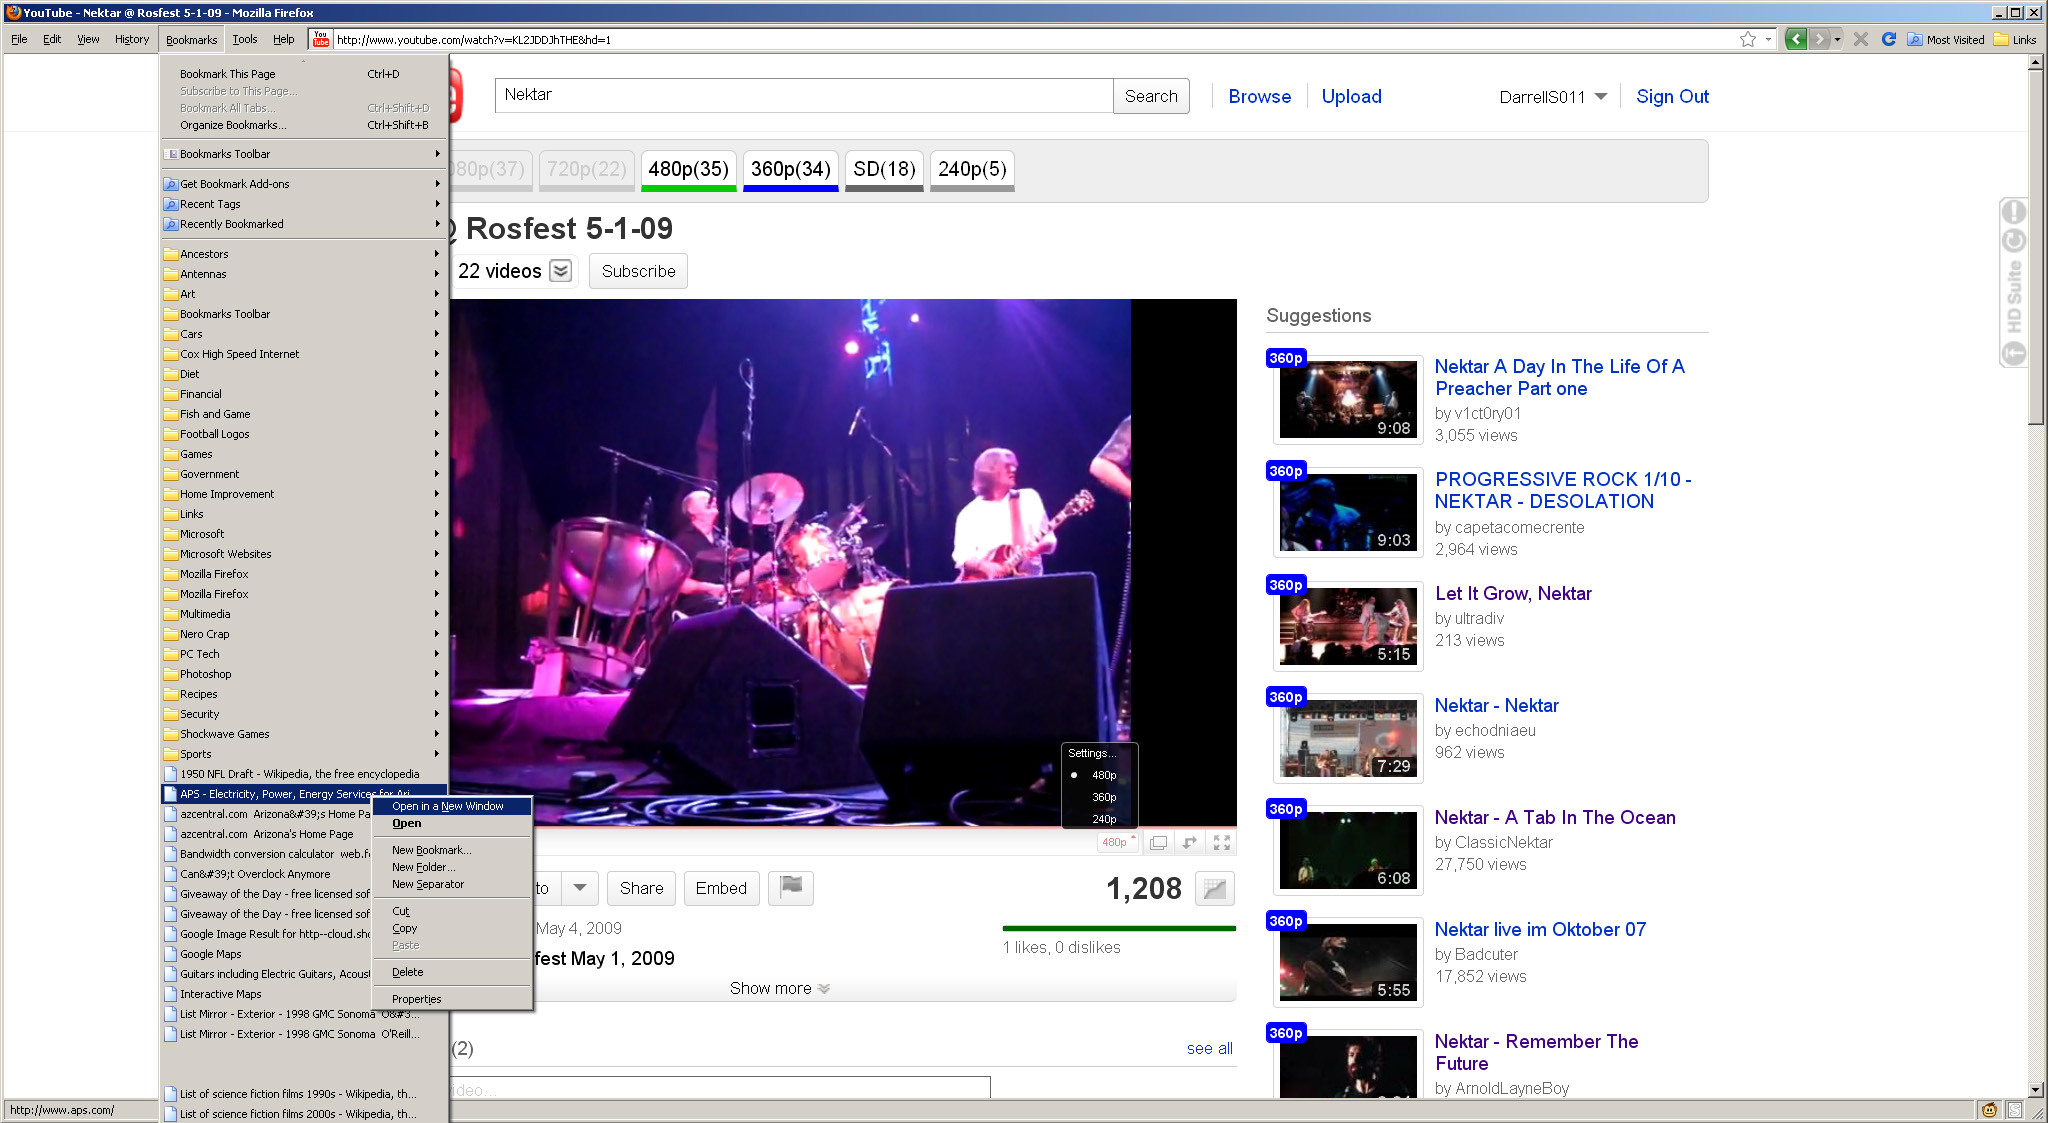The image size is (2048, 1123).
Task: Open the Photoshop bookmark folder
Action: tap(302, 674)
